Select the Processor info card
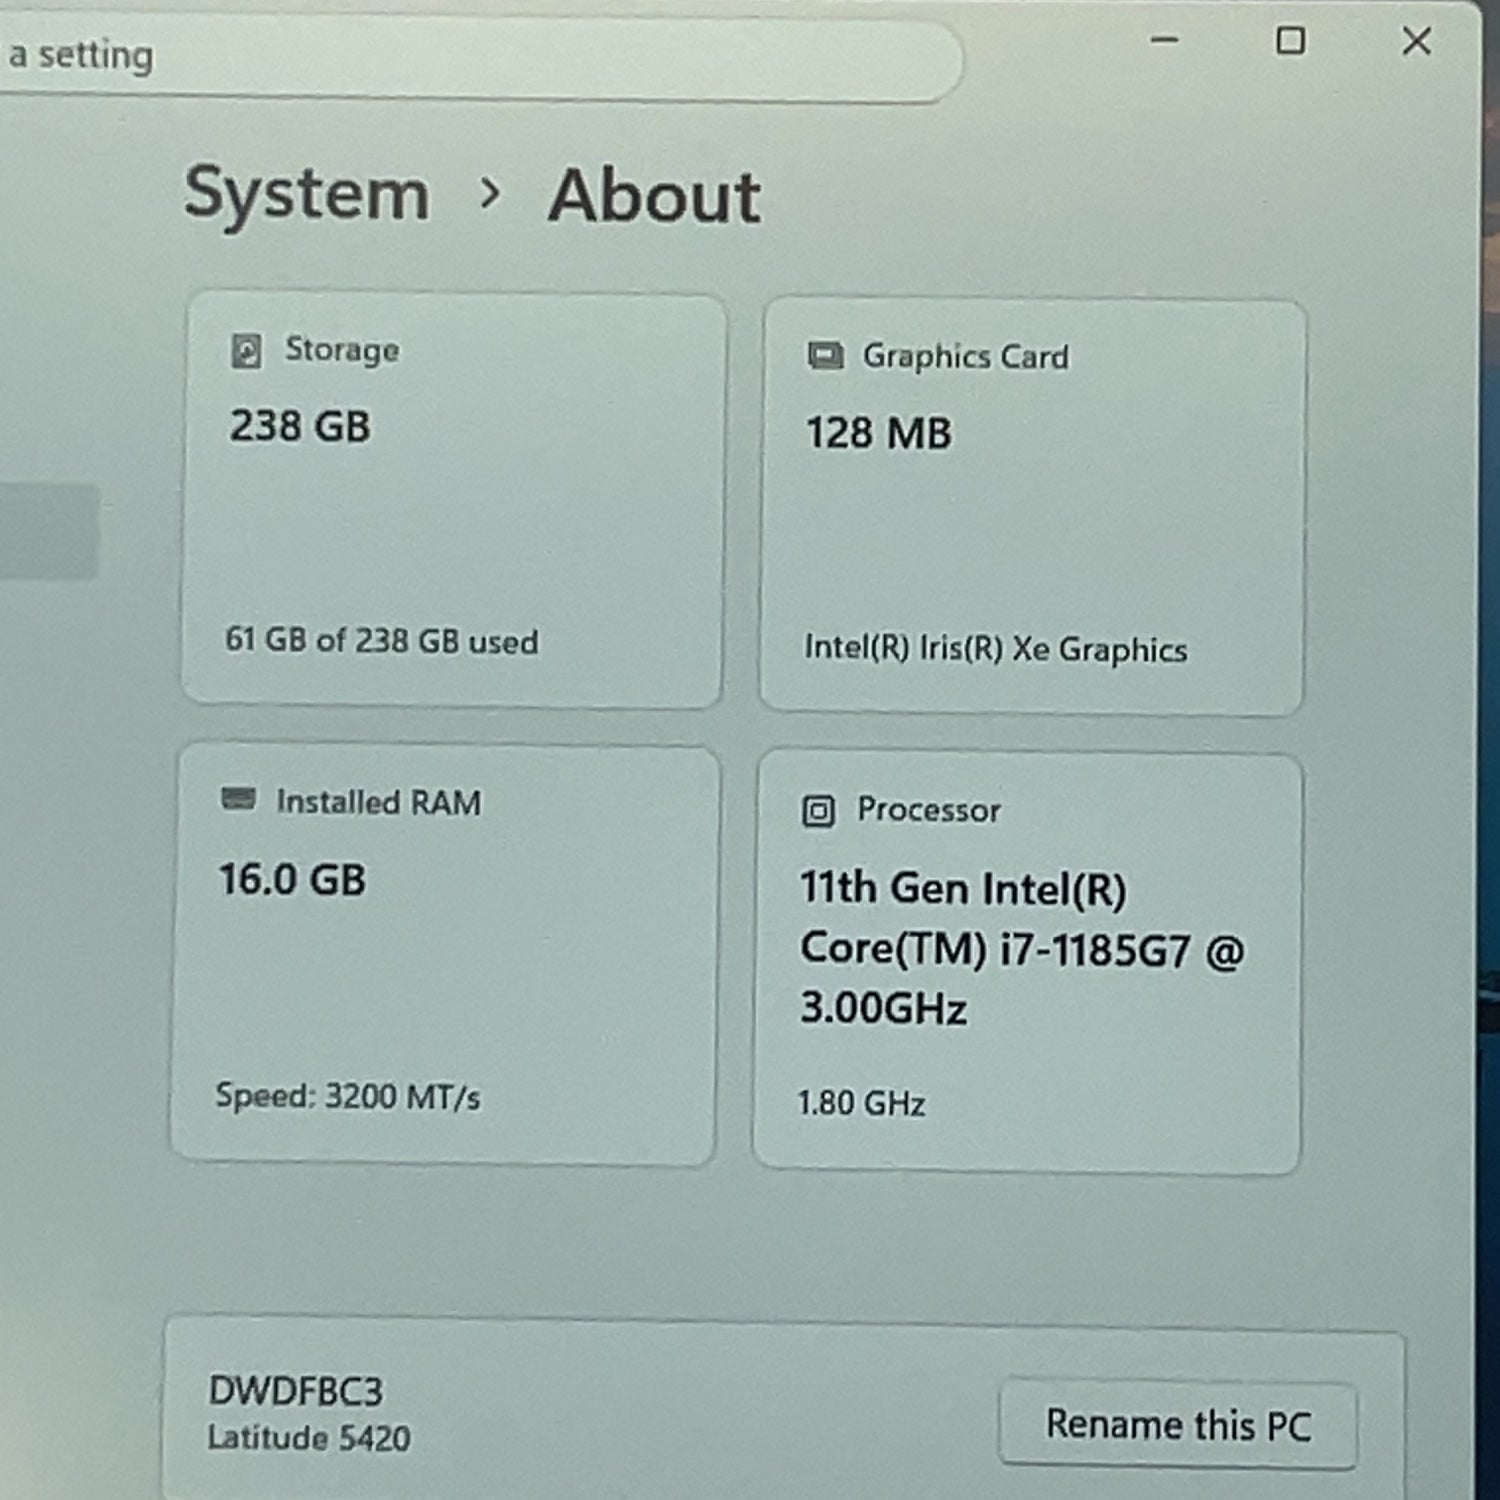The image size is (1500, 1500). click(x=1028, y=963)
